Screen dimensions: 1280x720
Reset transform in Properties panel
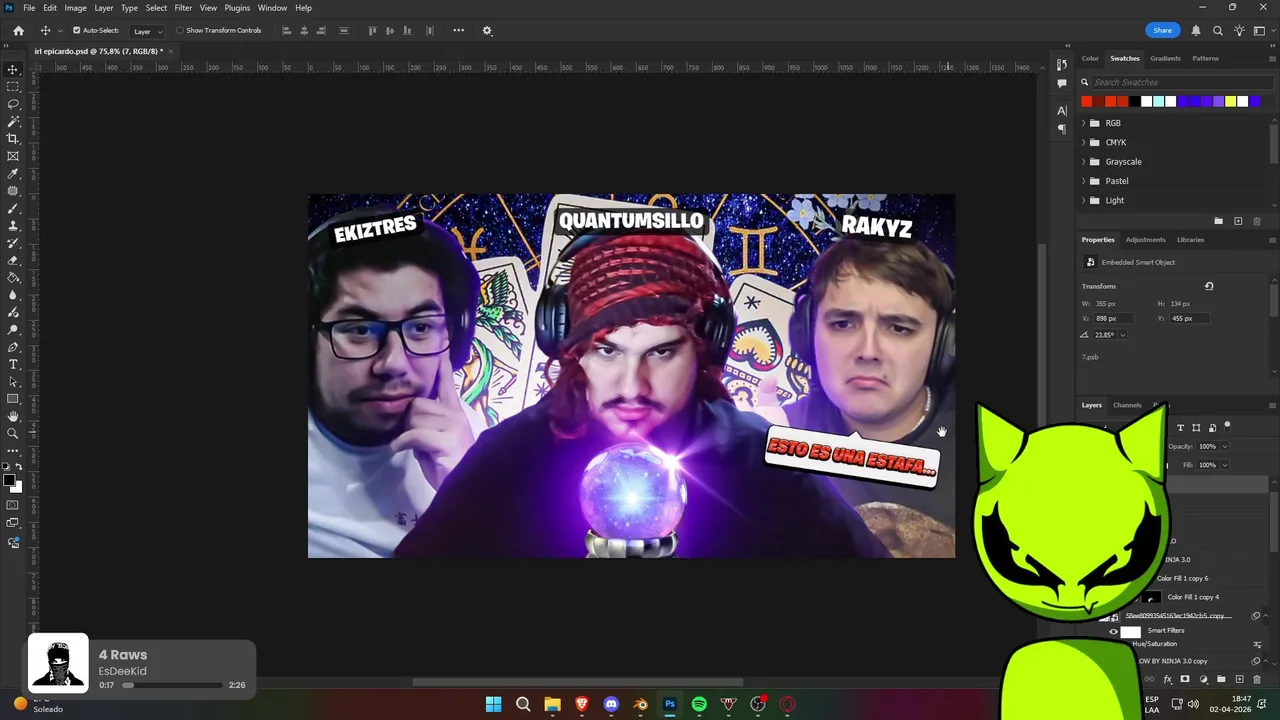click(x=1209, y=286)
